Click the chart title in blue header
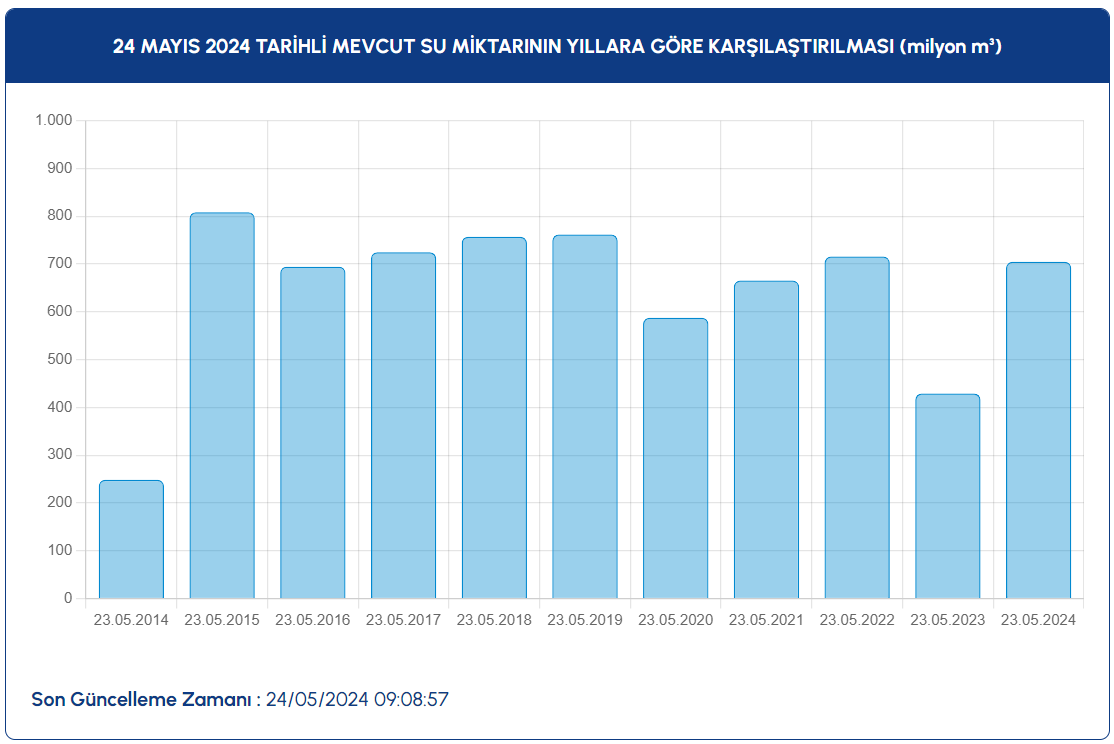This screenshot has height=744, width=1114. 557,47
